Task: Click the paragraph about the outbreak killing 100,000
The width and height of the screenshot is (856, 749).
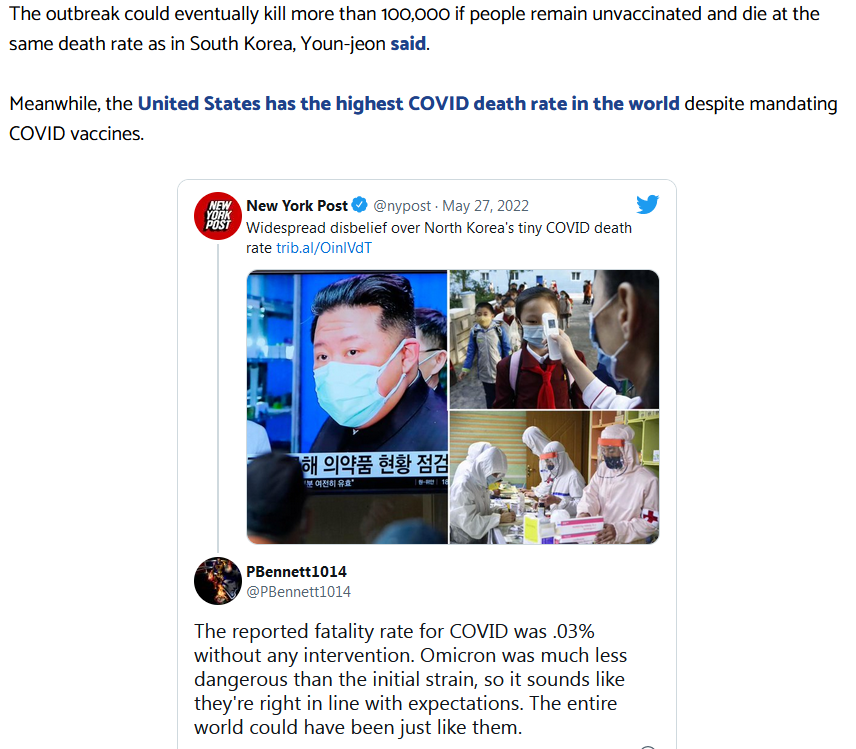Action: (x=414, y=28)
